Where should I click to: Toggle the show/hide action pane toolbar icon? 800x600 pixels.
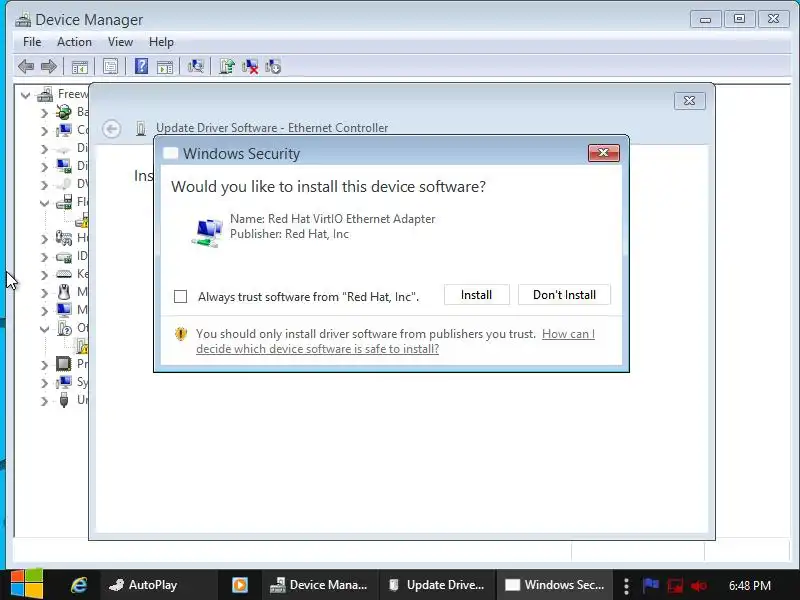click(x=165, y=67)
